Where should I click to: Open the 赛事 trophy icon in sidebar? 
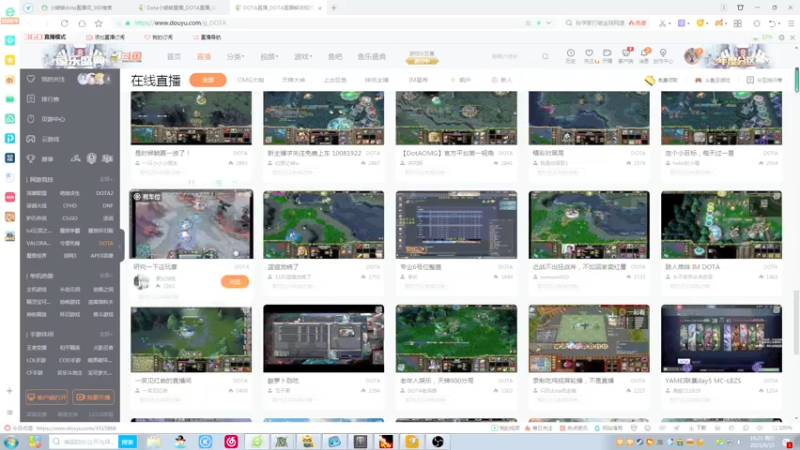coord(31,159)
